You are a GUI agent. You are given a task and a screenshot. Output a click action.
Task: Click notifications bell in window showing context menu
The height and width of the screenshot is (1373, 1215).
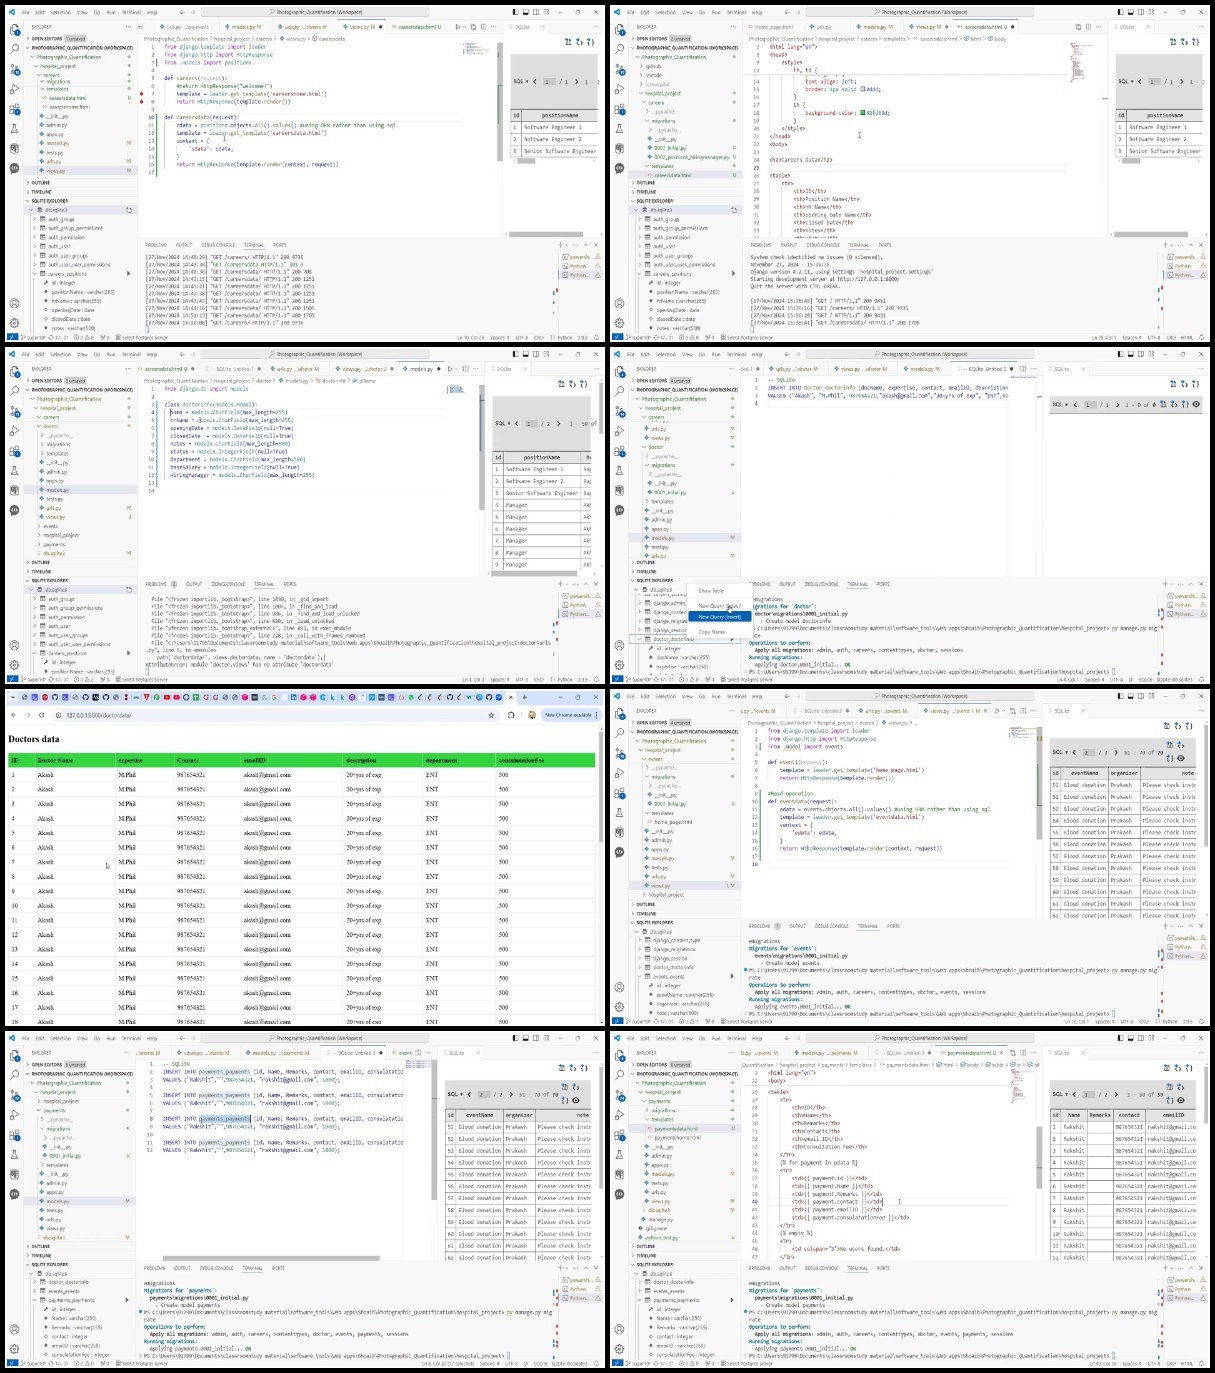pyautogui.click(x=1201, y=679)
